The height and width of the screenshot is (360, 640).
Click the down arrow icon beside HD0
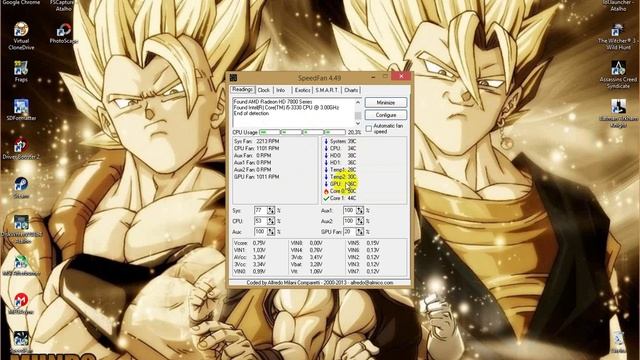point(326,156)
